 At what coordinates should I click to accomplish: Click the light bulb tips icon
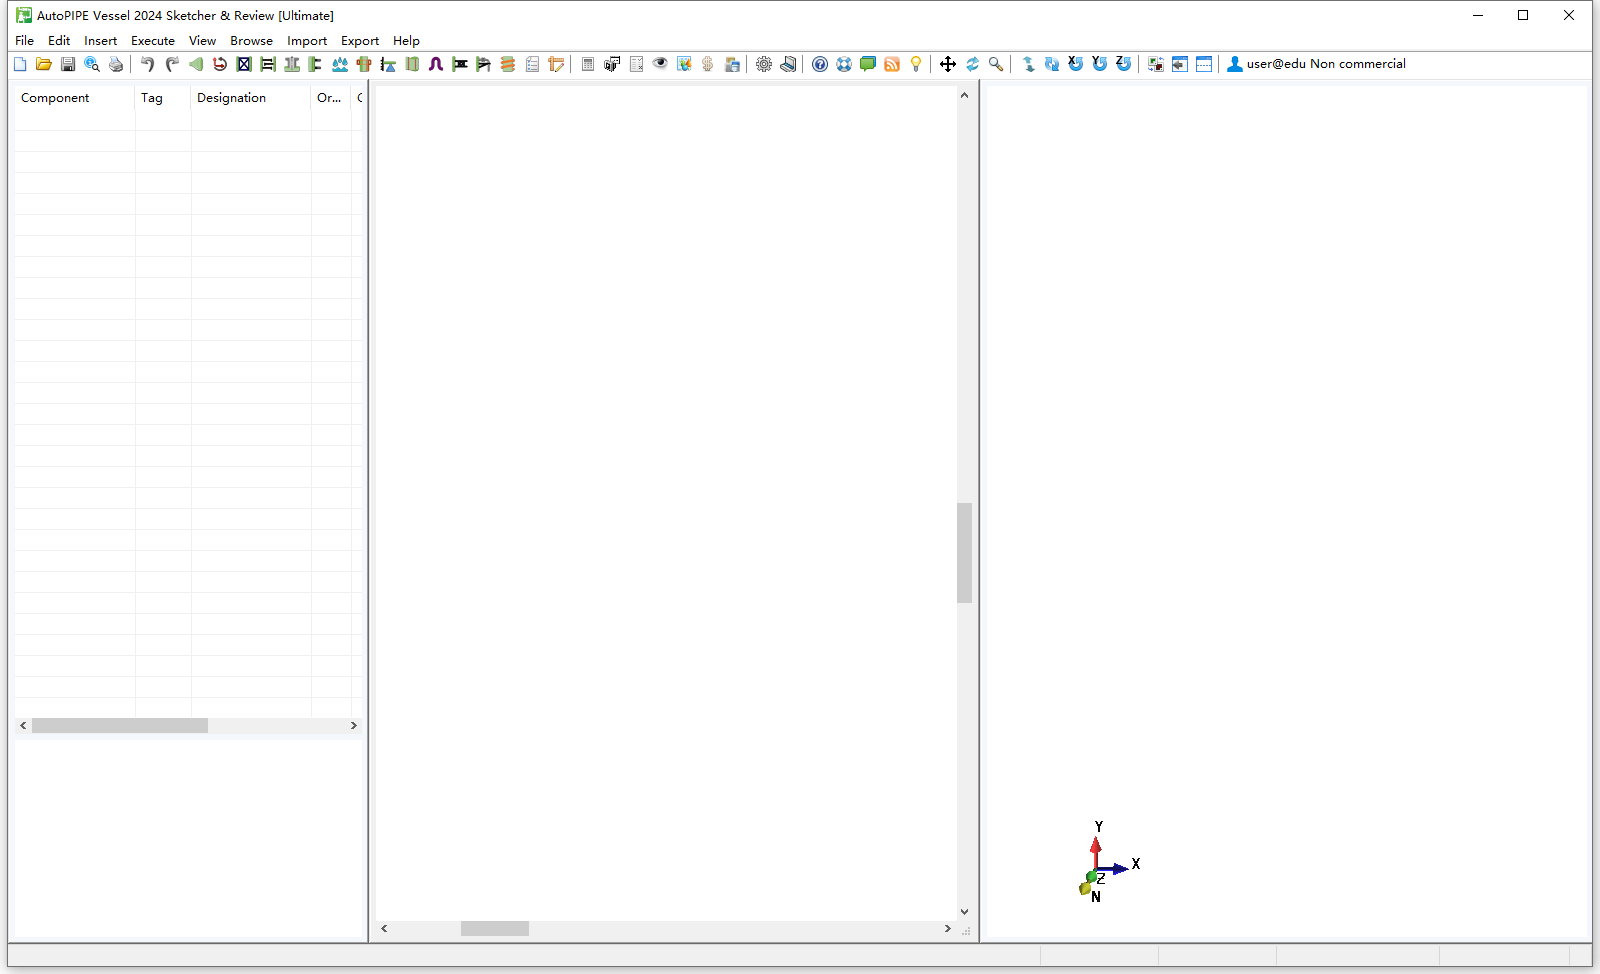916,64
